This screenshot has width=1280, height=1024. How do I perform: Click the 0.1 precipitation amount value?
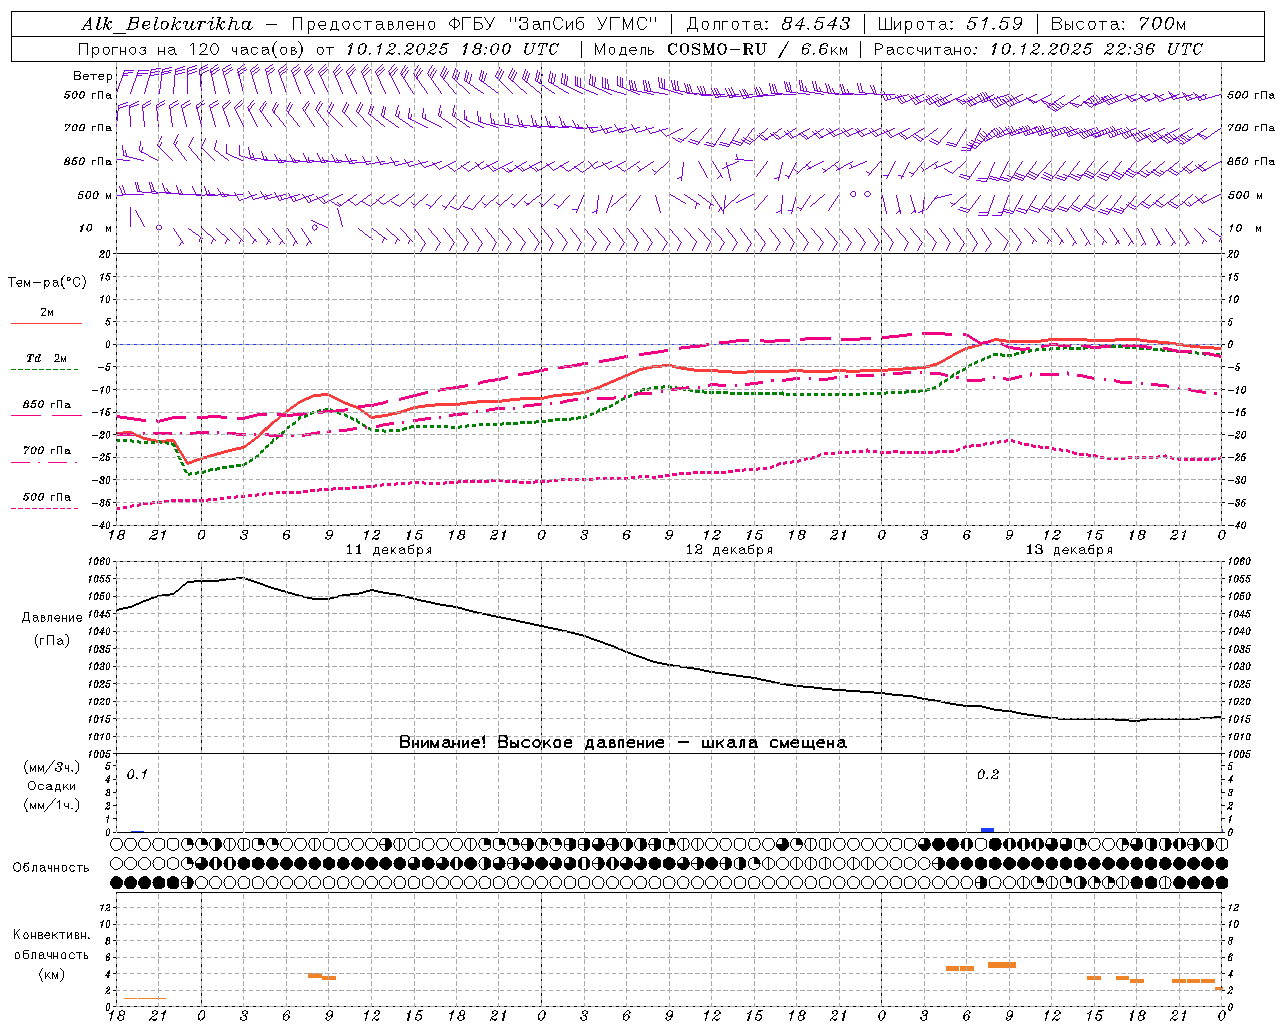pos(137,775)
